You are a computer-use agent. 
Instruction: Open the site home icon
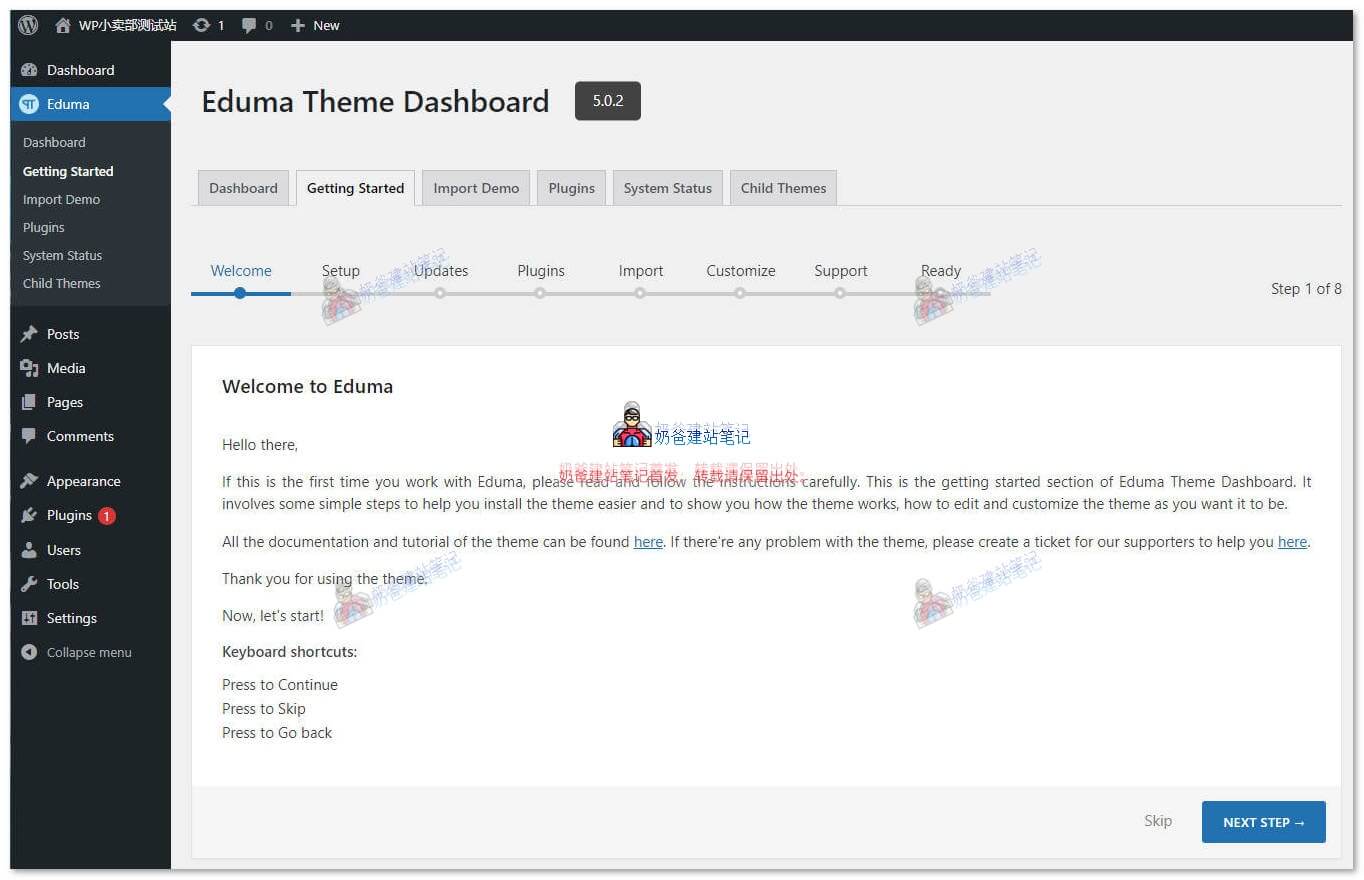(63, 25)
